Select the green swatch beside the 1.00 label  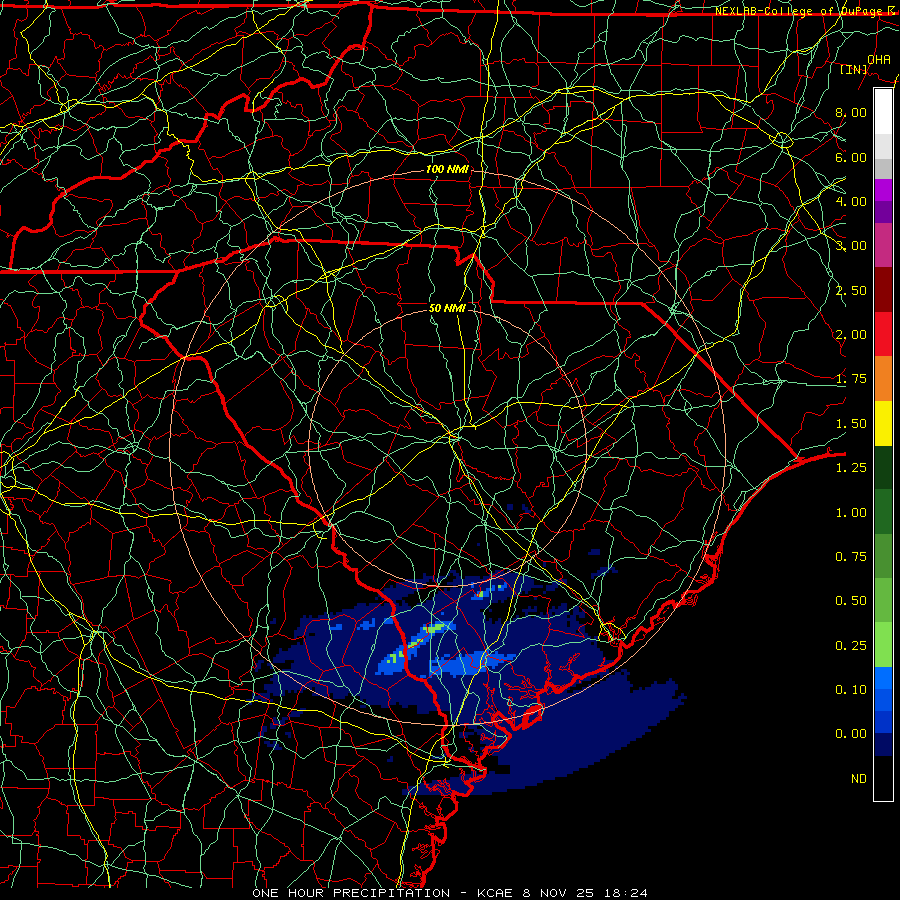tap(883, 512)
